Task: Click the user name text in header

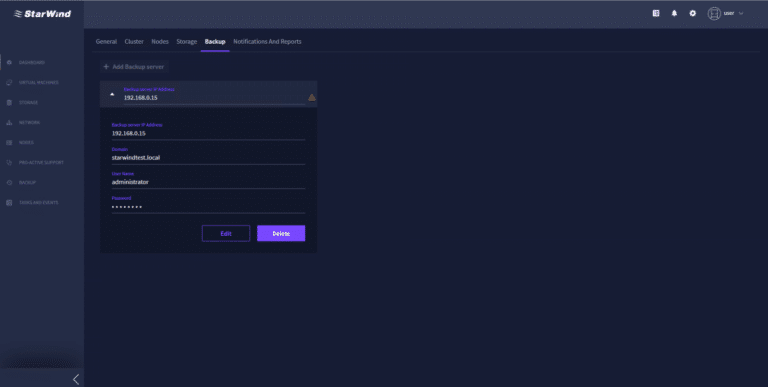Action: coord(729,14)
